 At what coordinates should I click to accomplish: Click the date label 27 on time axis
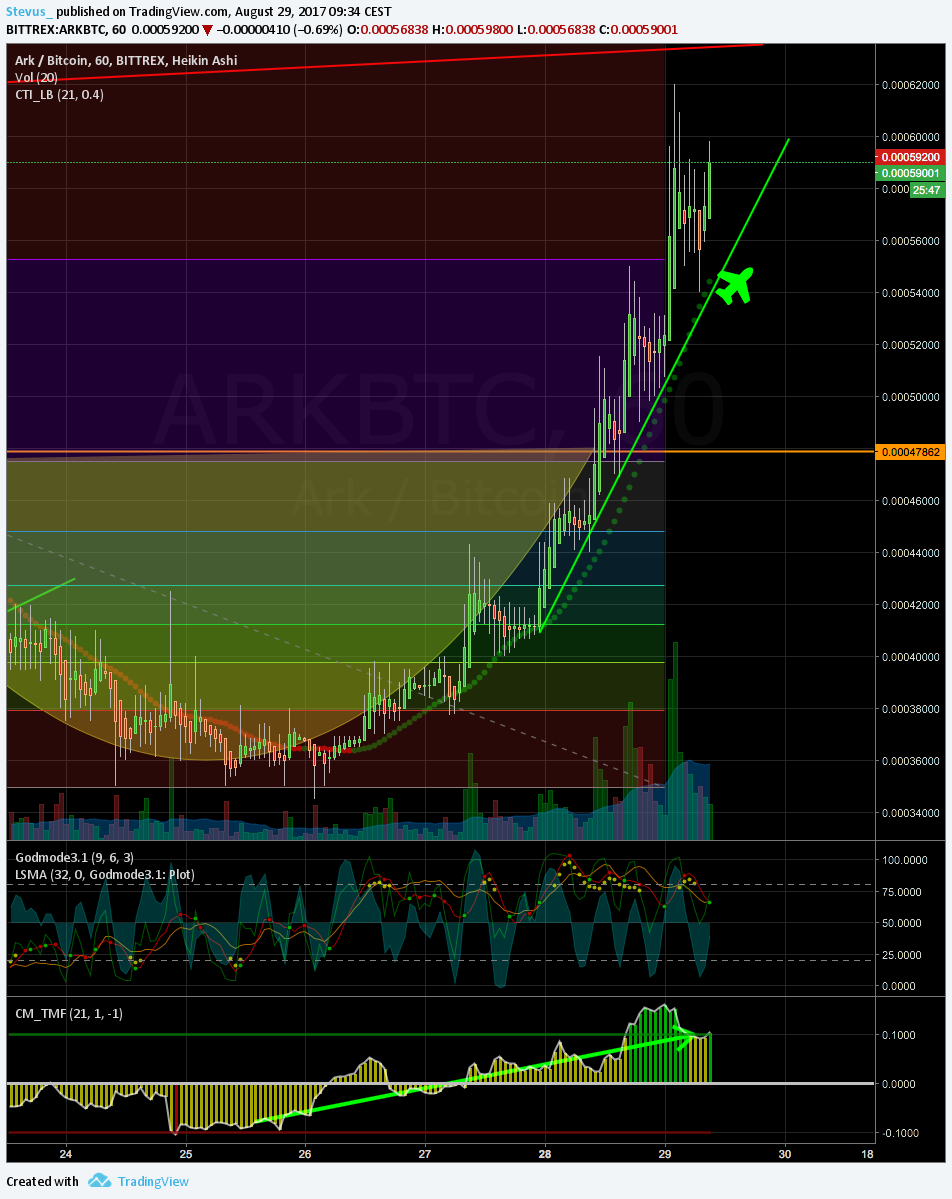[425, 1154]
